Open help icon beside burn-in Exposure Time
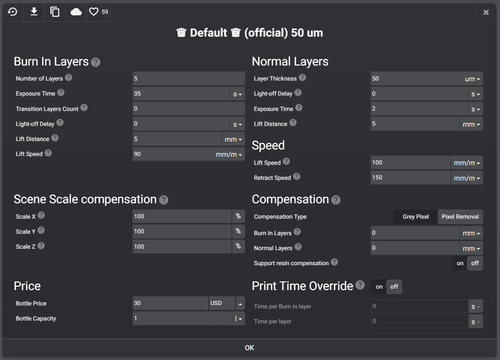This screenshot has height=360, width=500. (61, 93)
